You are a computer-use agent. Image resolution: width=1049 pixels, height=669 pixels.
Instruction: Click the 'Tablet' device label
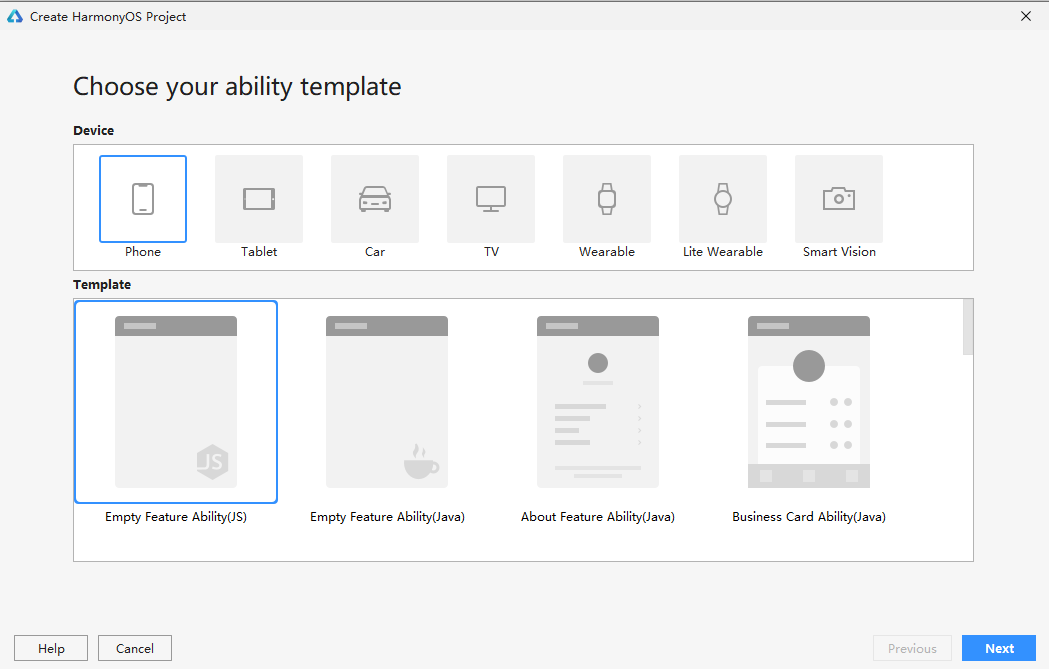coord(259,252)
